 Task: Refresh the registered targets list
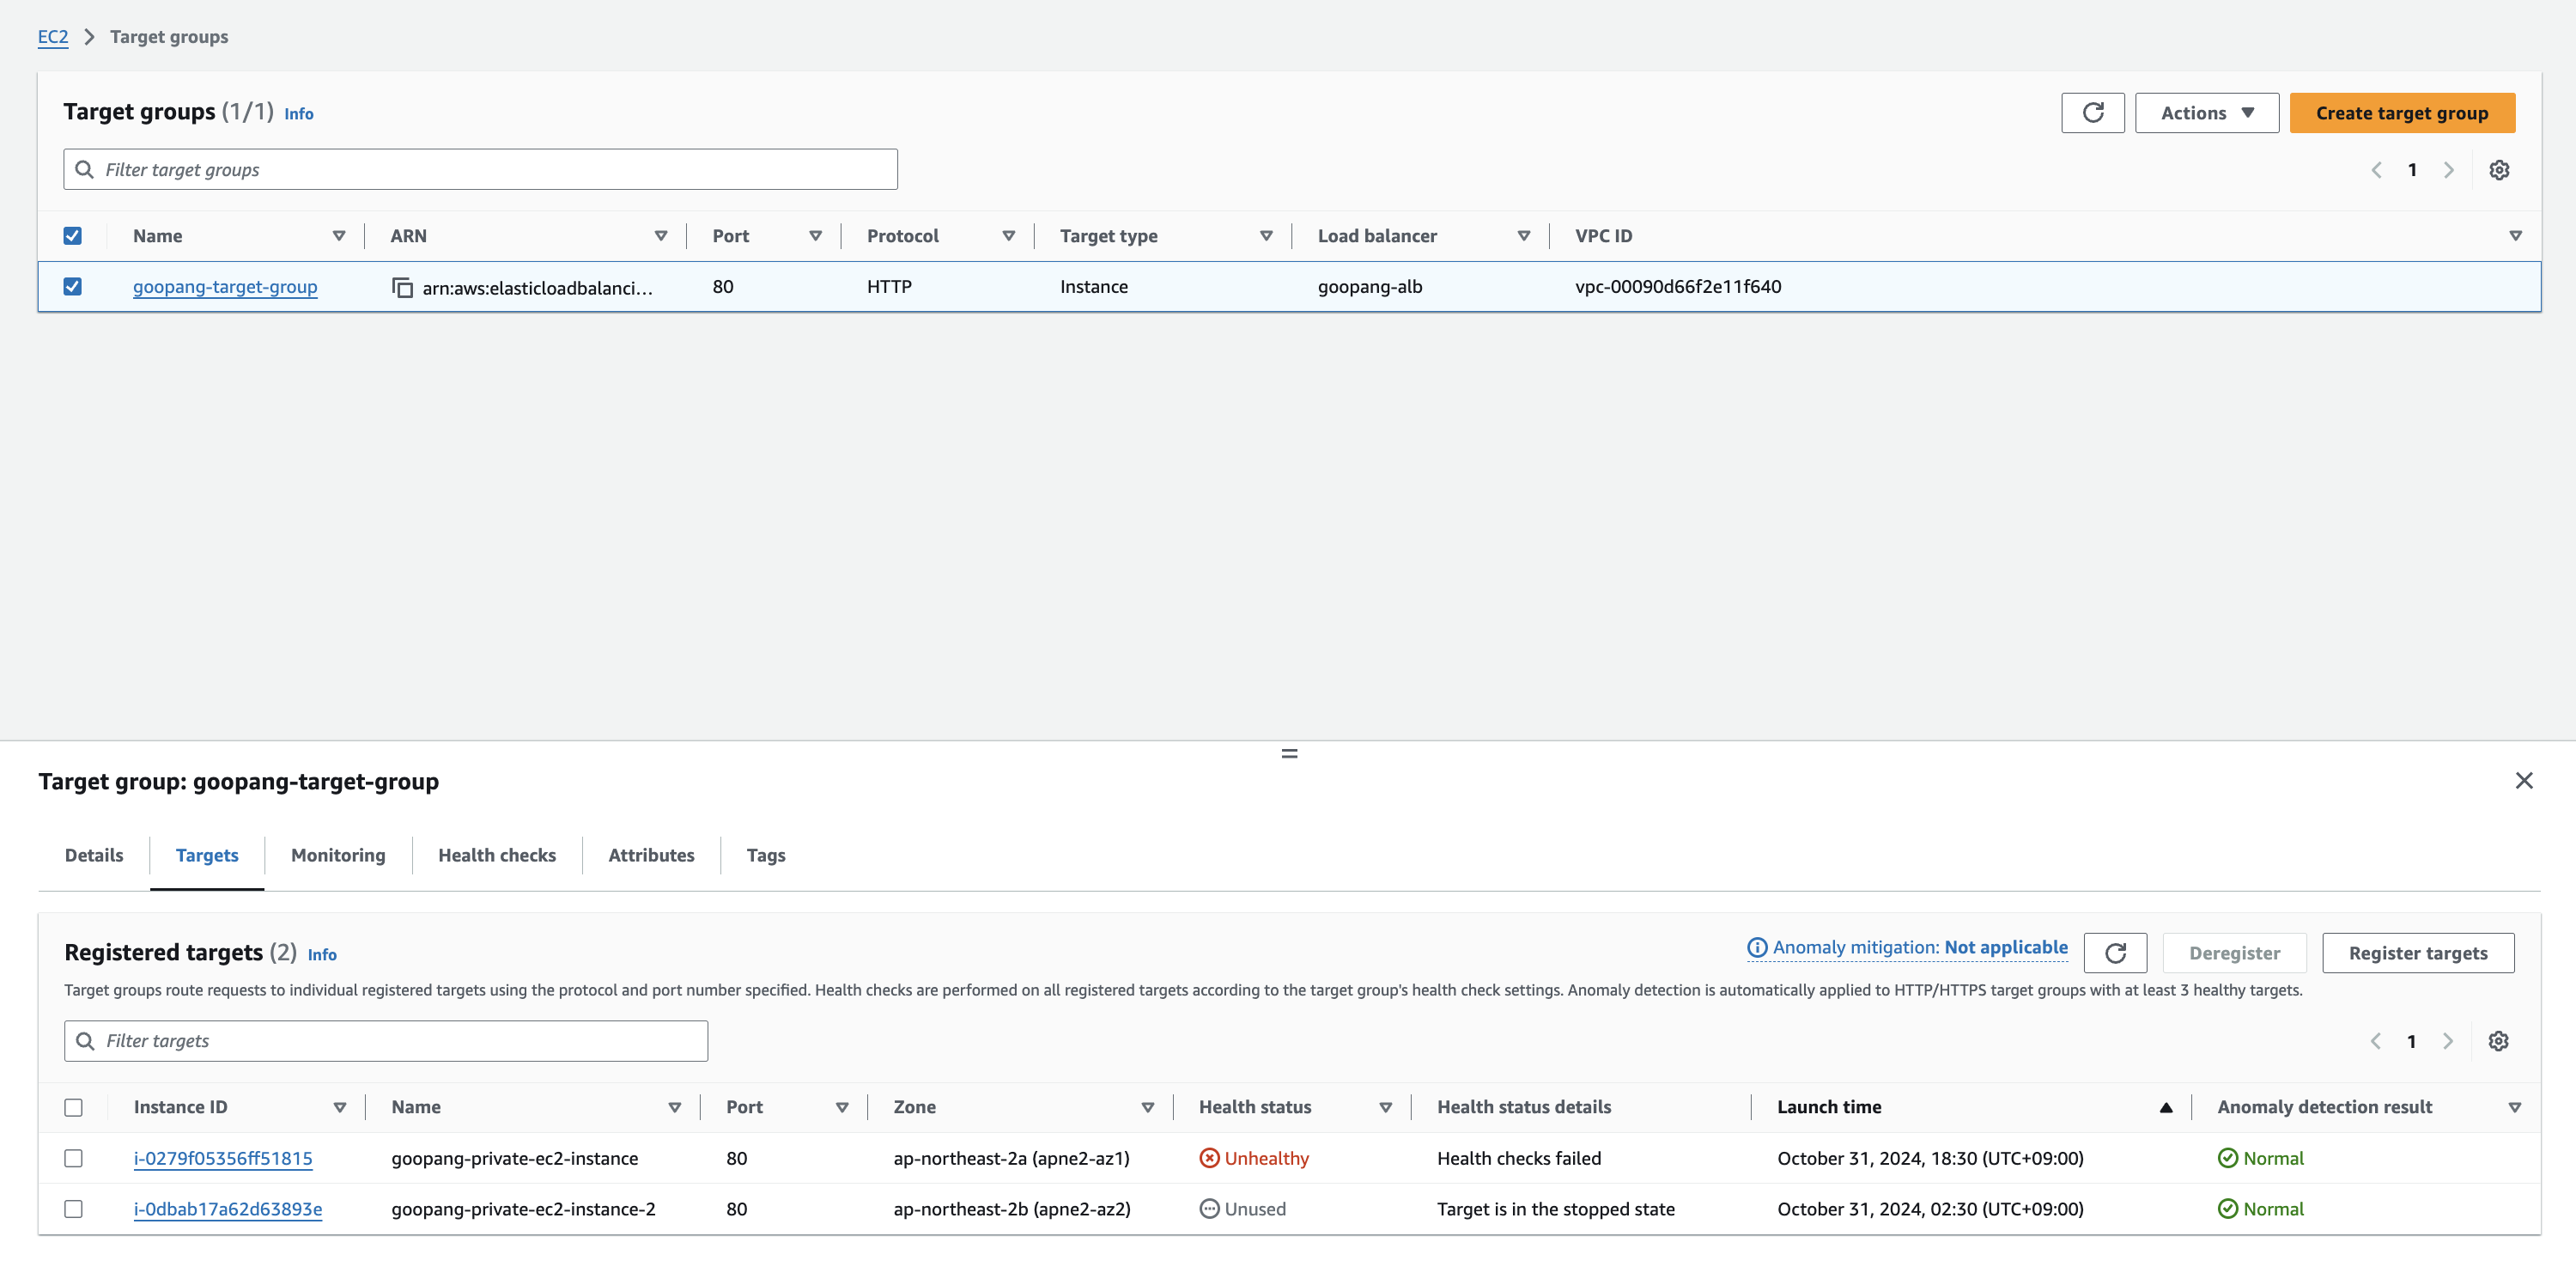pos(2115,953)
